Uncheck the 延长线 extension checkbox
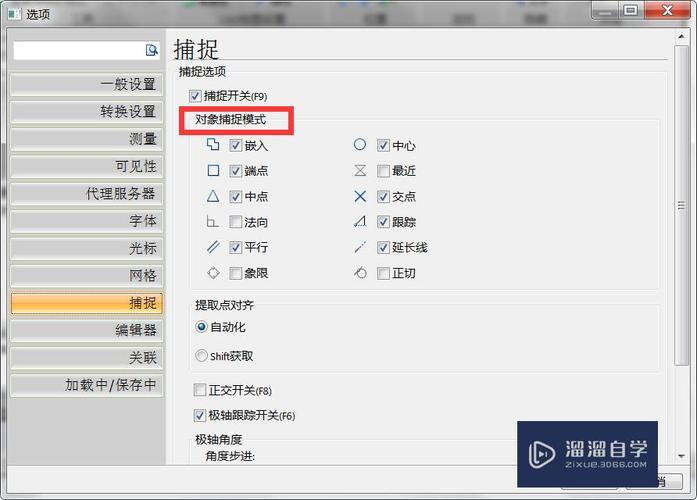Viewport: 697px width, 500px height. 383,248
